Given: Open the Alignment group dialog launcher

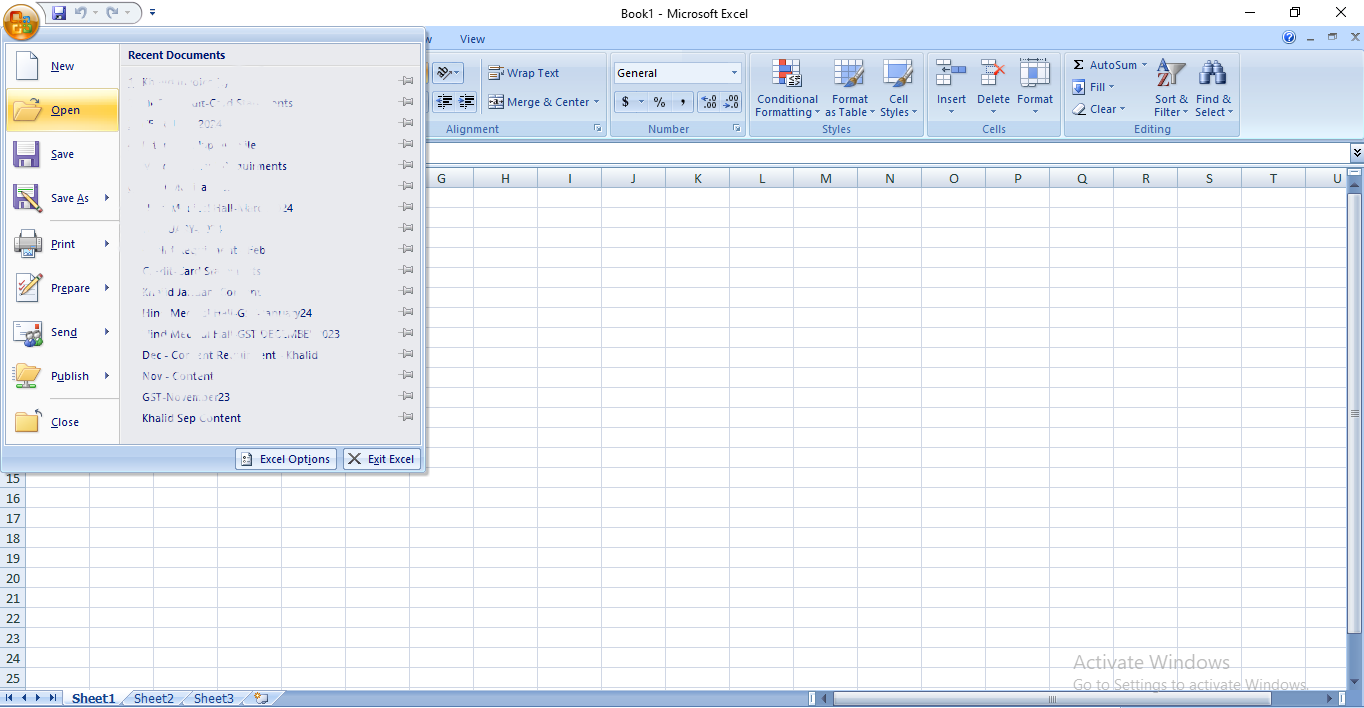Looking at the screenshot, I should tap(598, 129).
